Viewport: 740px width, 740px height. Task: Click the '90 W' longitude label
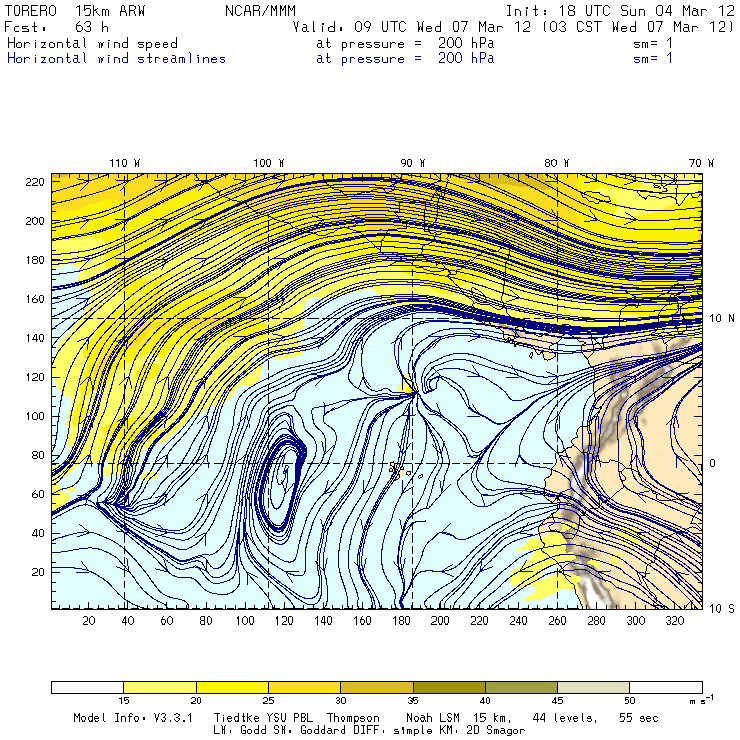point(413,163)
